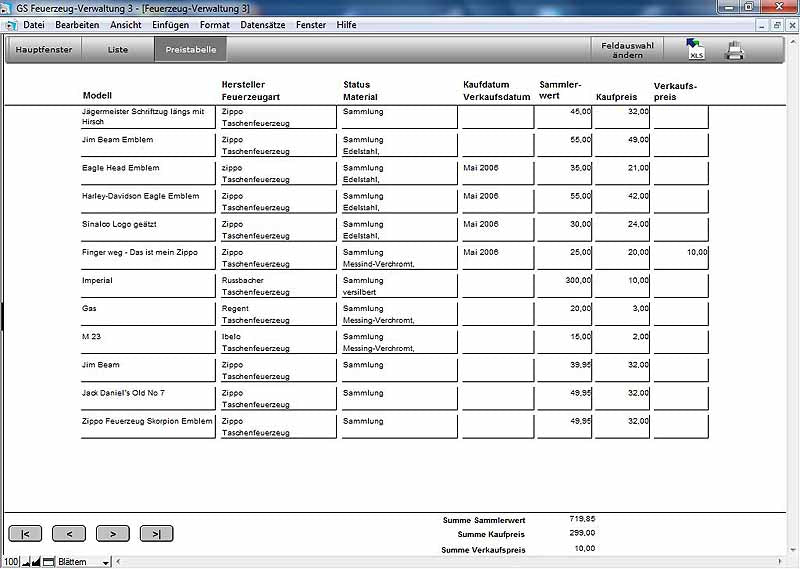
Task: Open the Einfügen menu
Action: tap(170, 24)
